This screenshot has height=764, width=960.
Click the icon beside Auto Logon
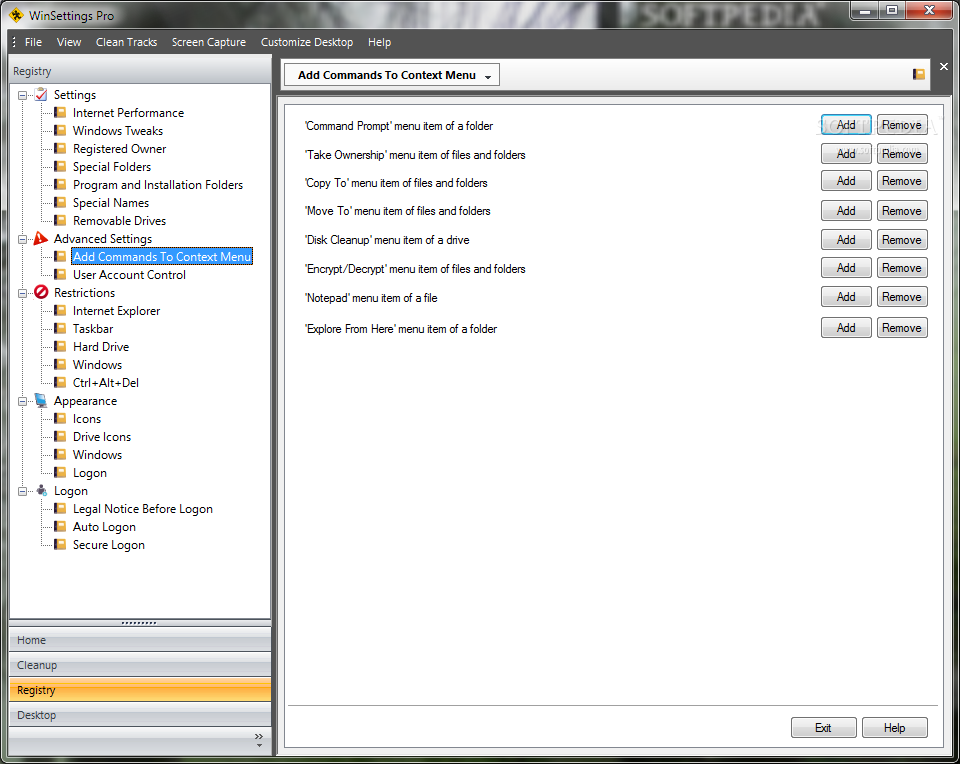60,526
